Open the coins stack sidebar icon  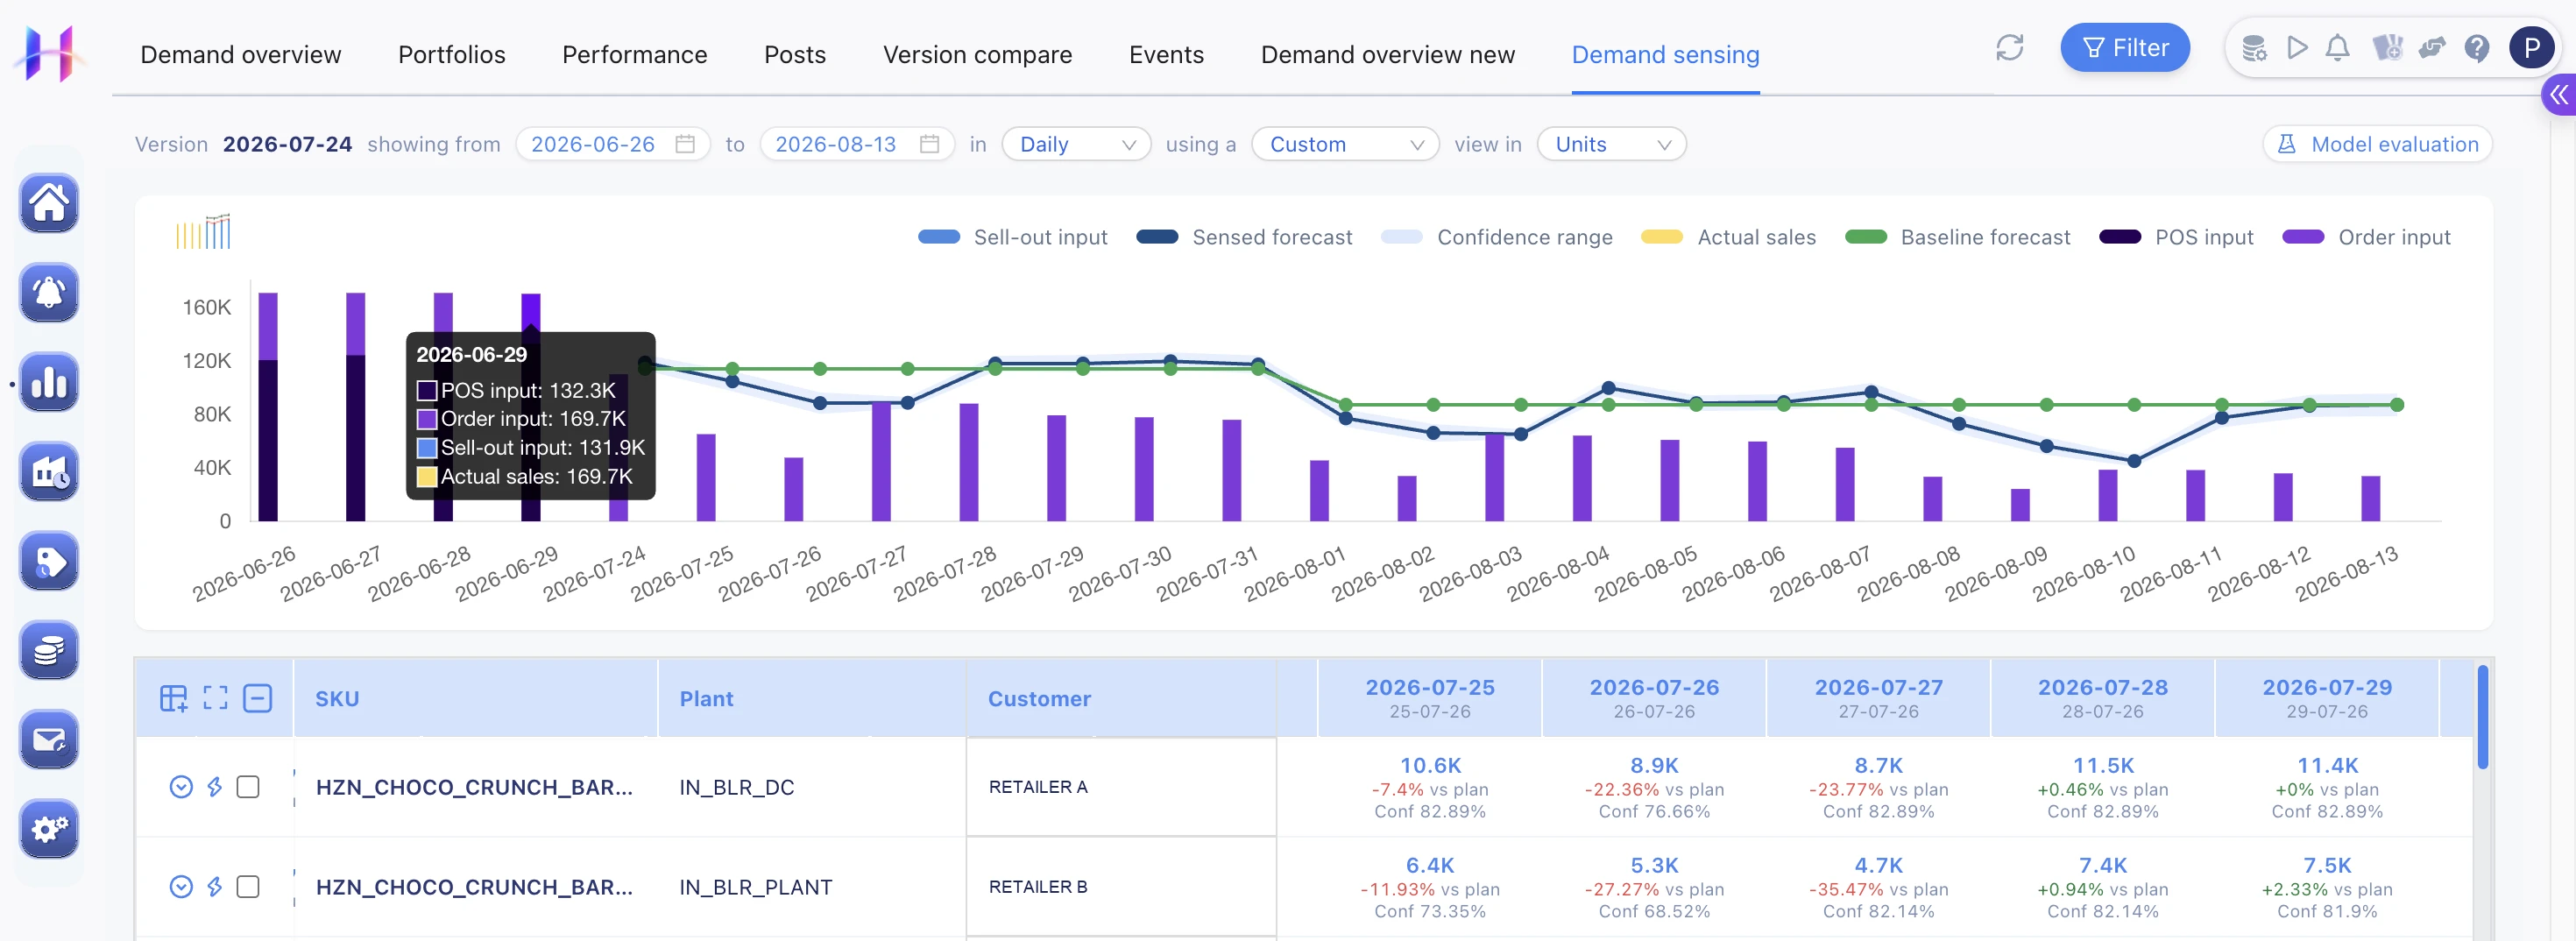(x=49, y=650)
